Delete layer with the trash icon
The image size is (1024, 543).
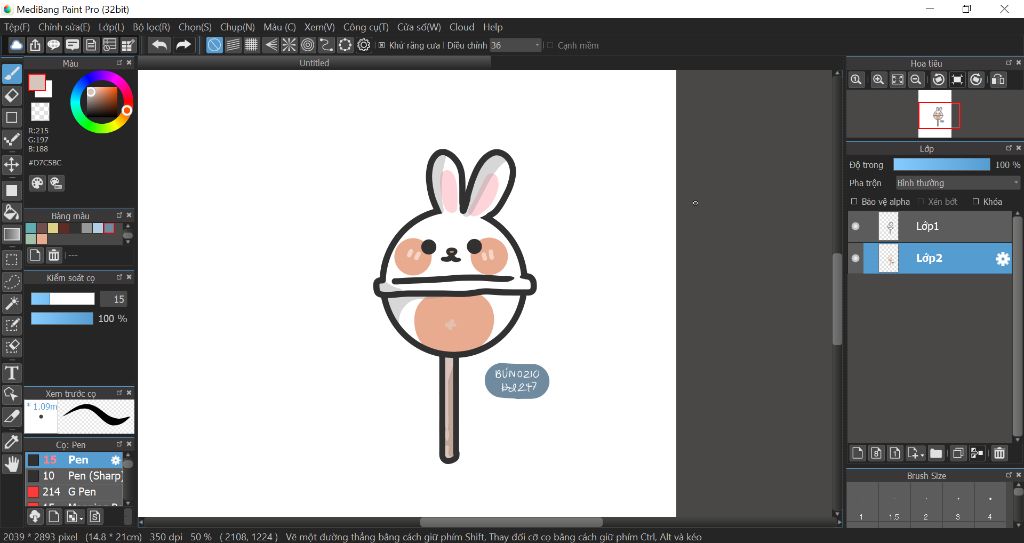point(999,453)
